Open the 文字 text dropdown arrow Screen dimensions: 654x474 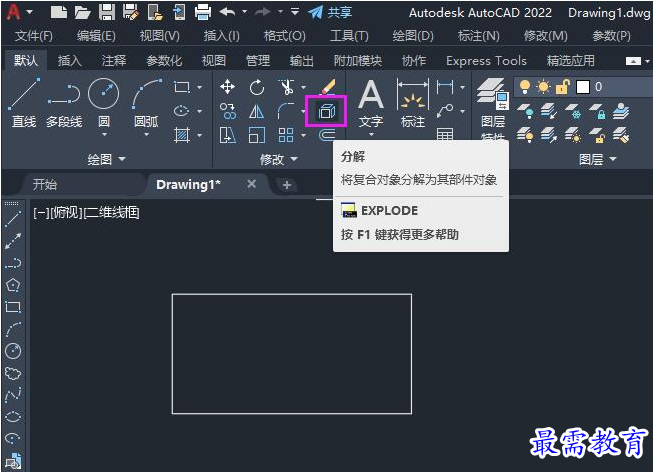point(371,134)
